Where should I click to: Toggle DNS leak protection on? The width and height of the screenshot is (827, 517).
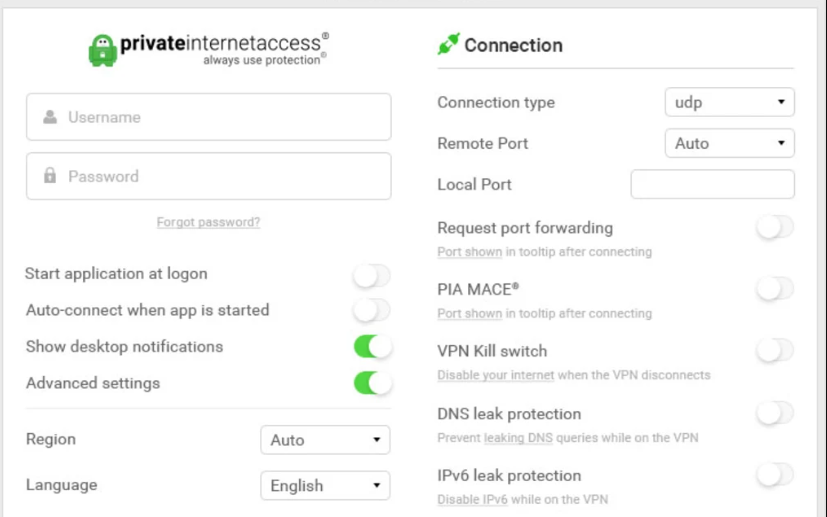tap(775, 413)
